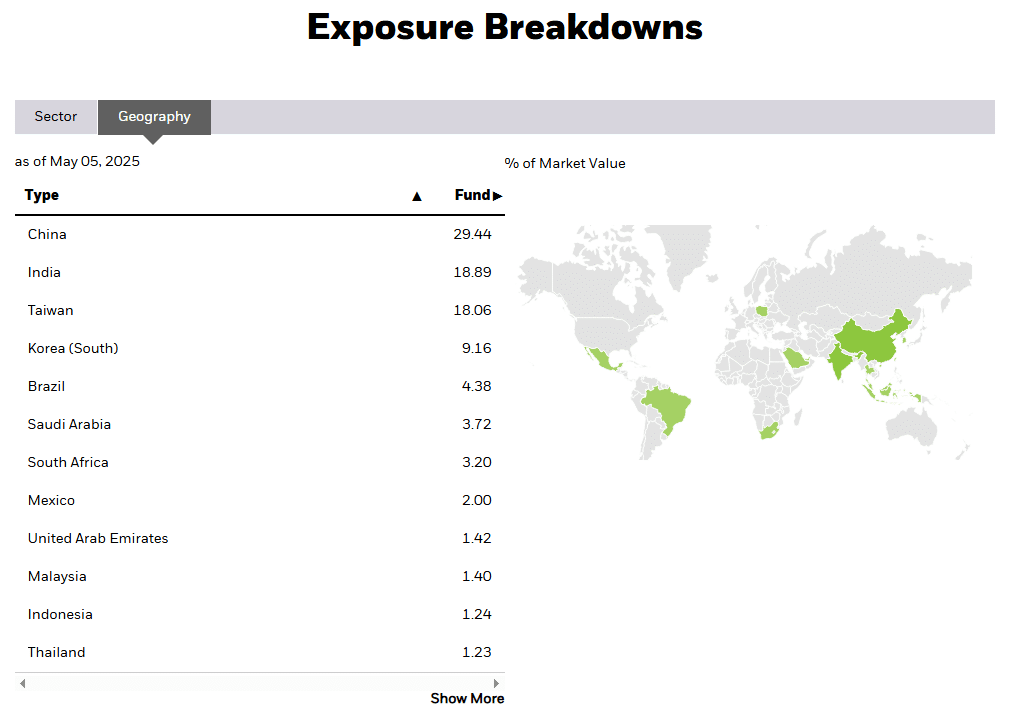Click Saudi Arabia on the world map
Image resolution: width=1012 pixels, height=719 pixels.
click(x=795, y=357)
